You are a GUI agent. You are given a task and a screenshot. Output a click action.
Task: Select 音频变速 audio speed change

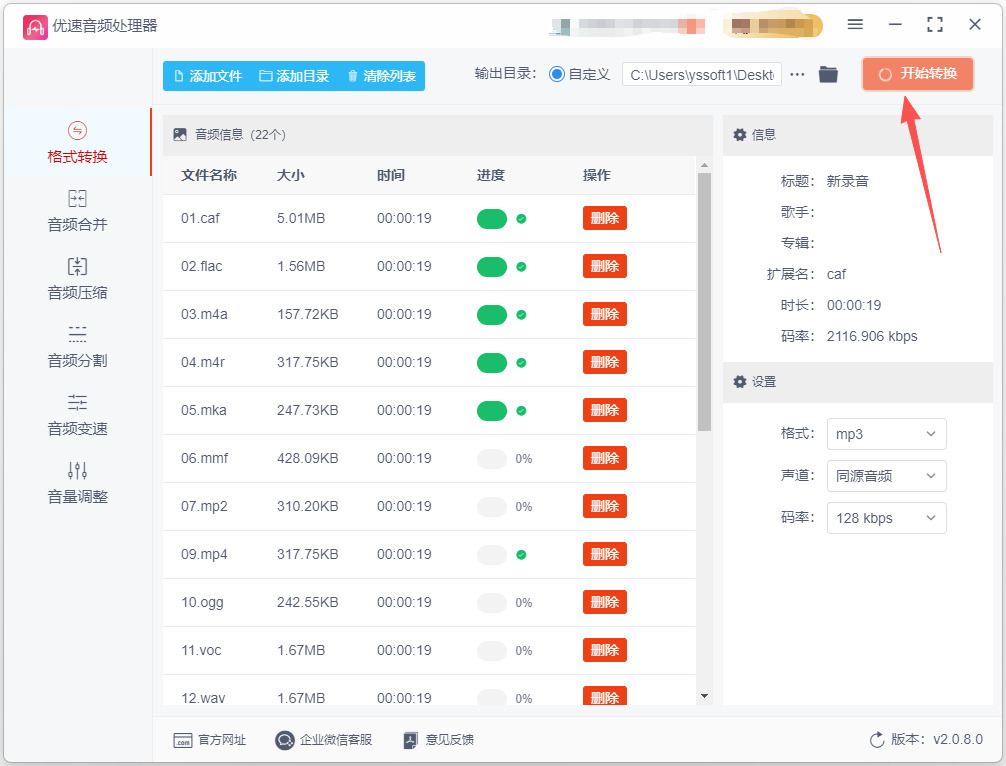[x=77, y=415]
